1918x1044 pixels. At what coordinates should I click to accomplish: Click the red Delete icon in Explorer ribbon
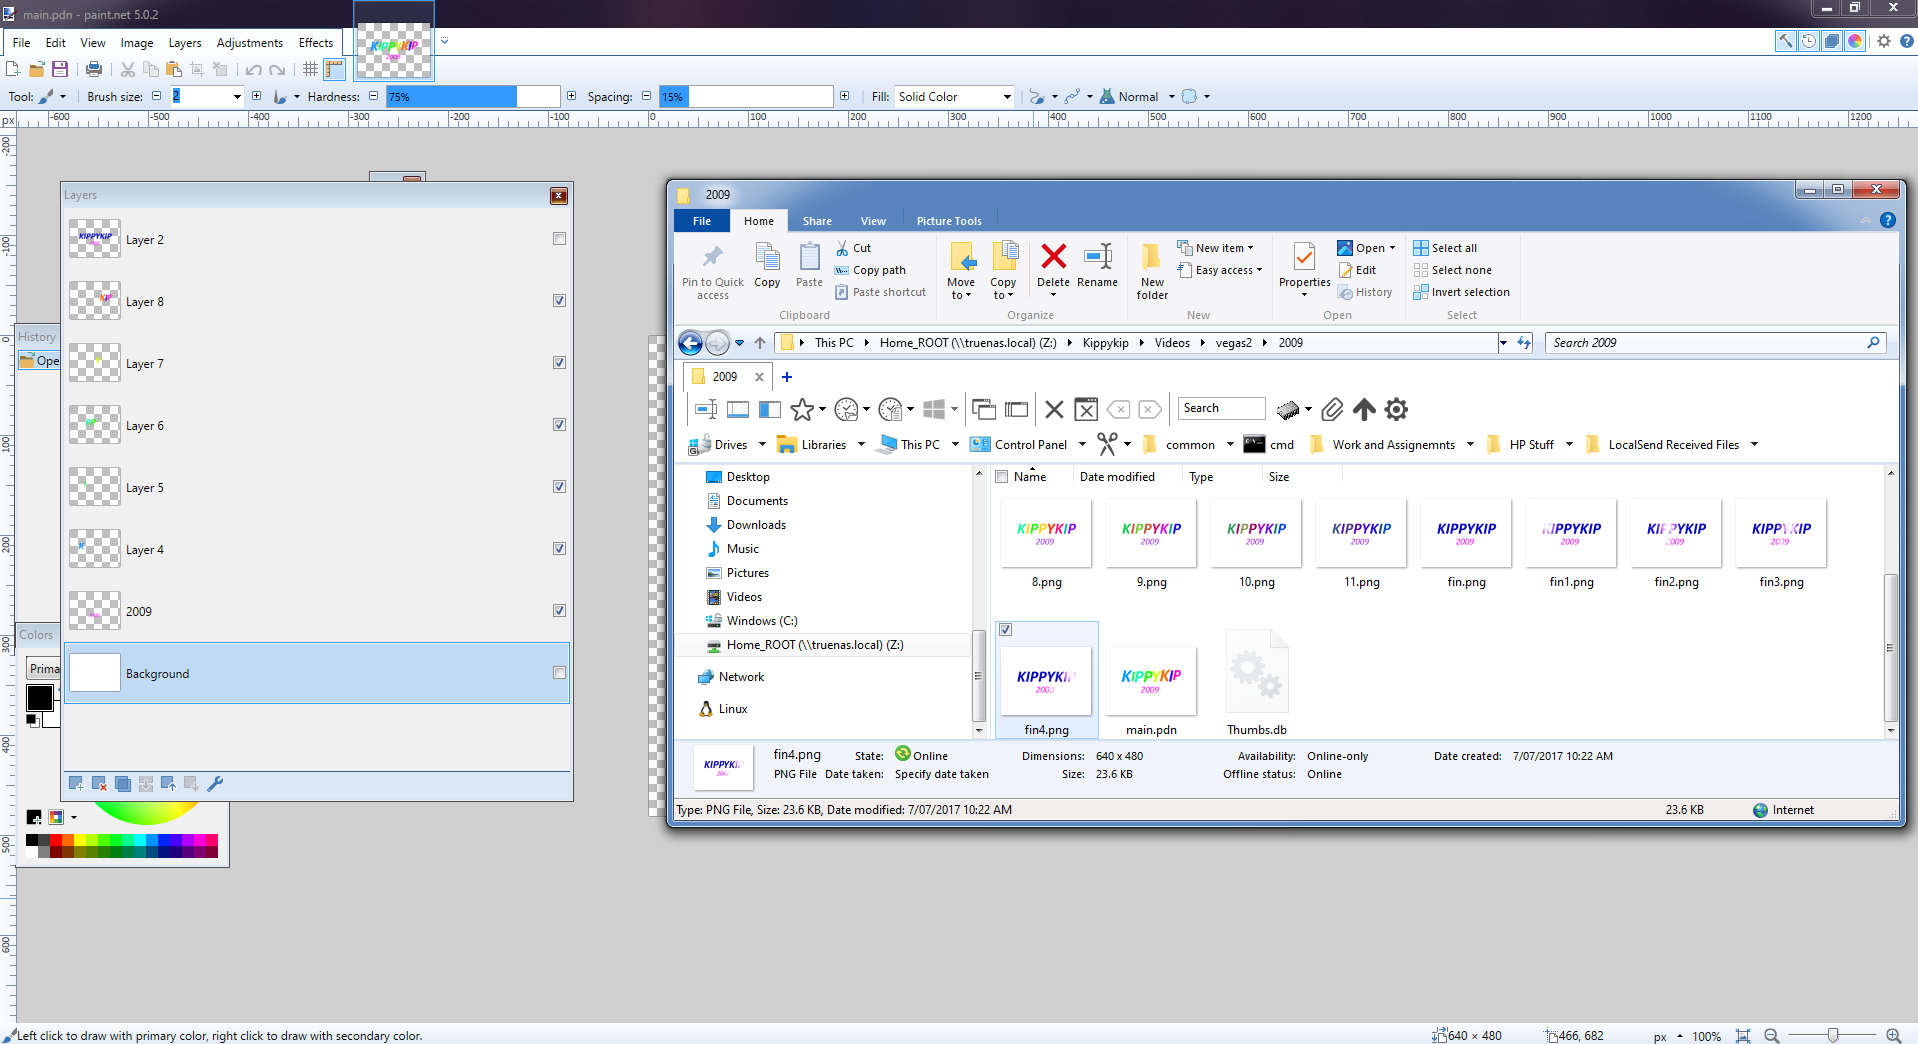(x=1053, y=257)
